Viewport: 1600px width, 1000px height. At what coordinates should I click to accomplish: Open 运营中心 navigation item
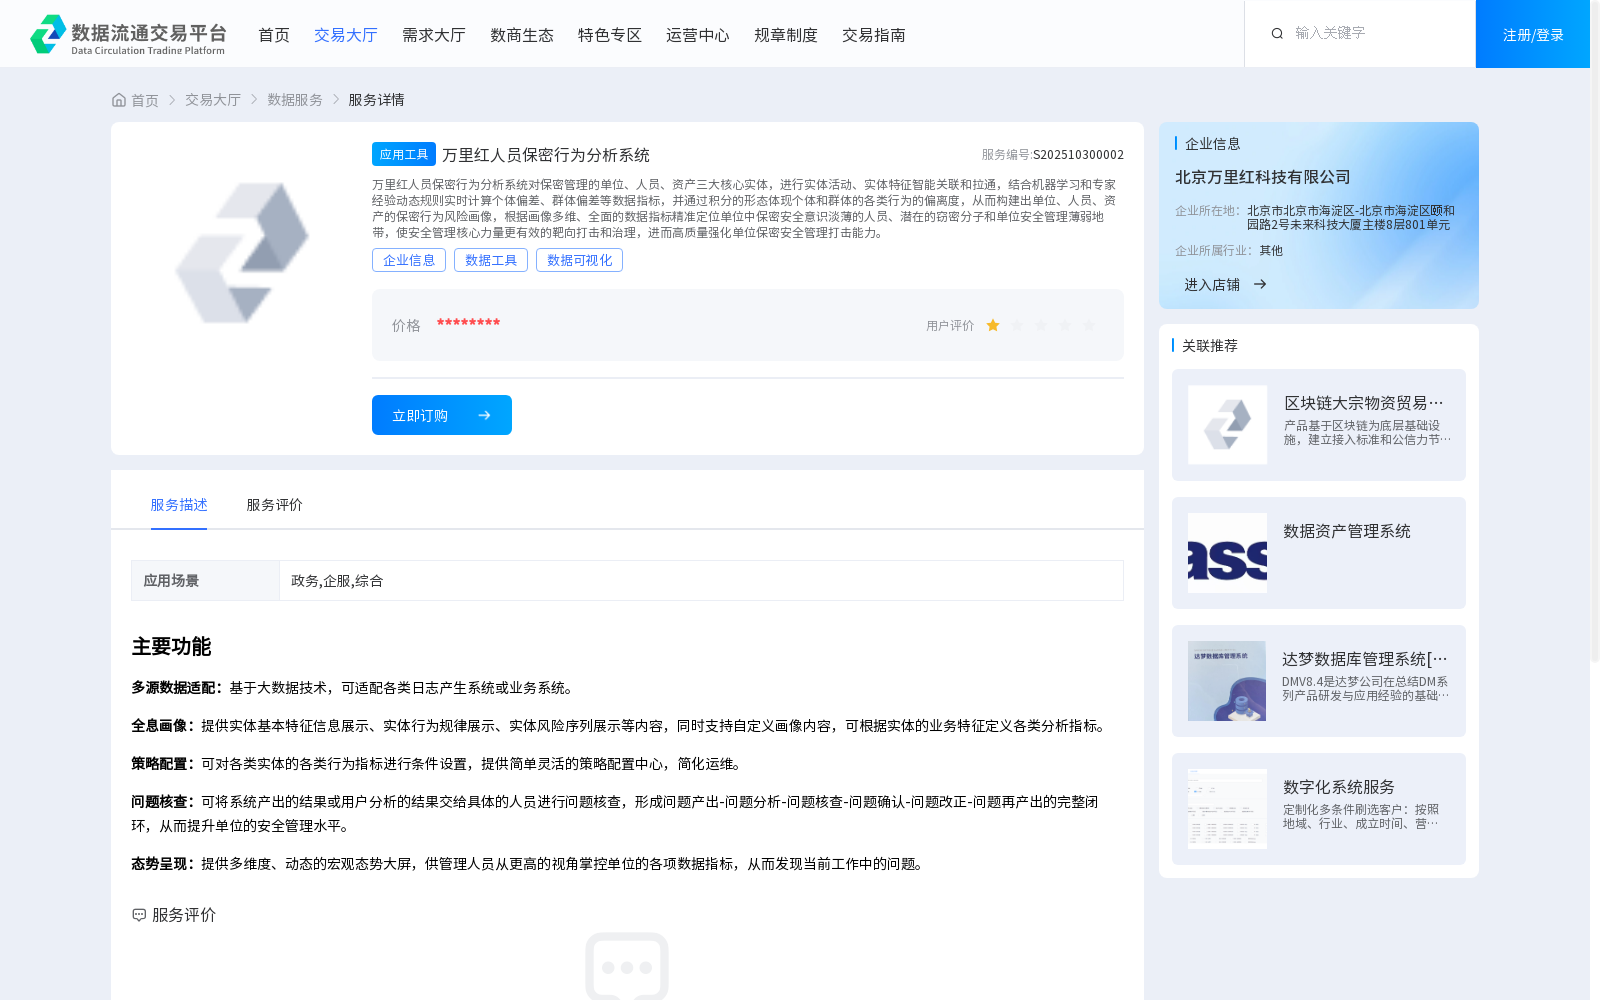tap(698, 35)
